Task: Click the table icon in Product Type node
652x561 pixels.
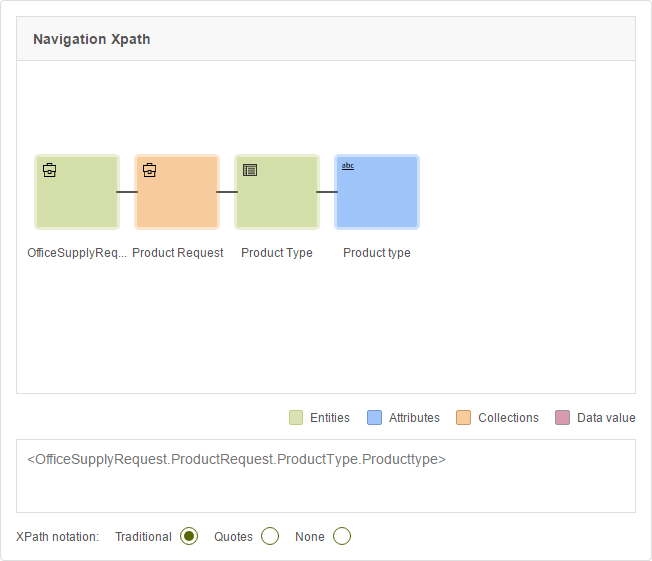Action: (250, 170)
